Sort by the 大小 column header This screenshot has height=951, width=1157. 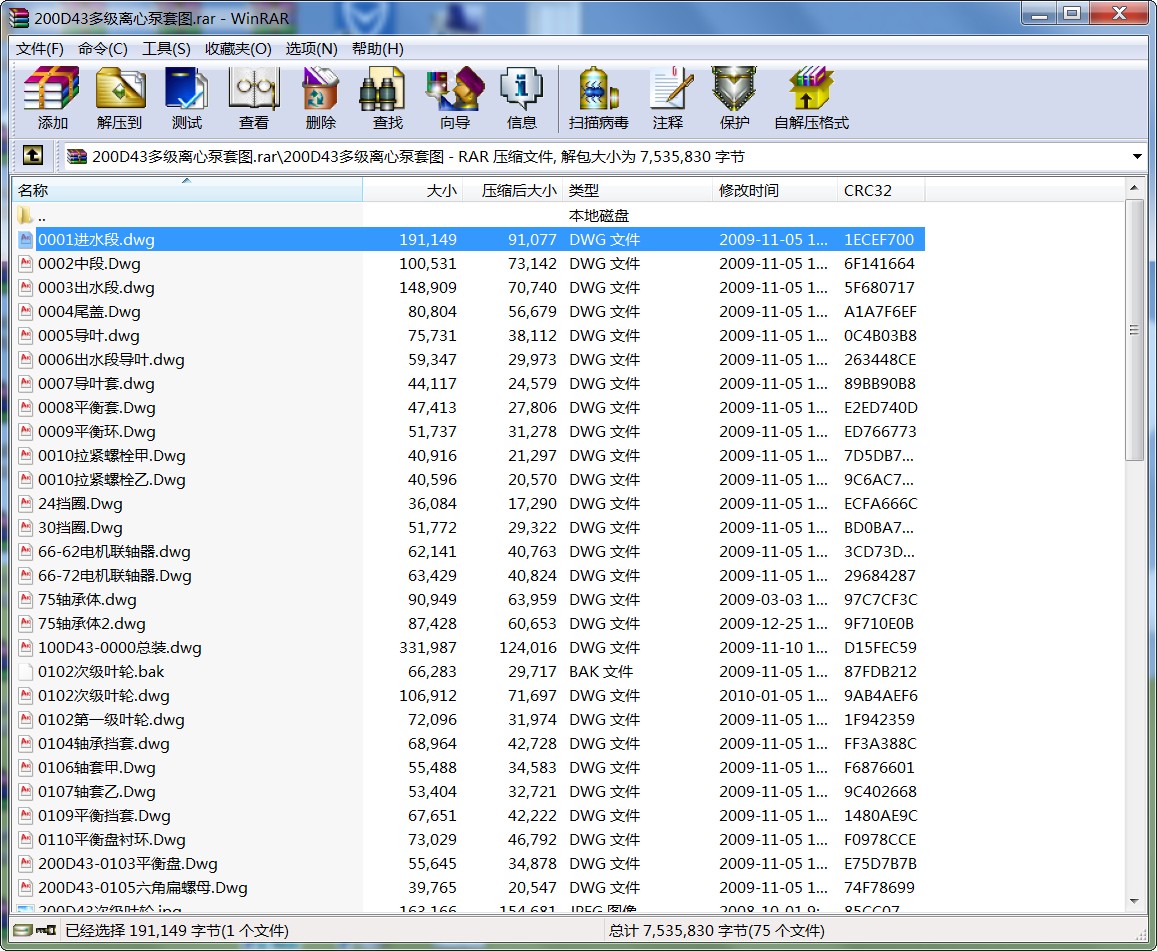click(412, 190)
